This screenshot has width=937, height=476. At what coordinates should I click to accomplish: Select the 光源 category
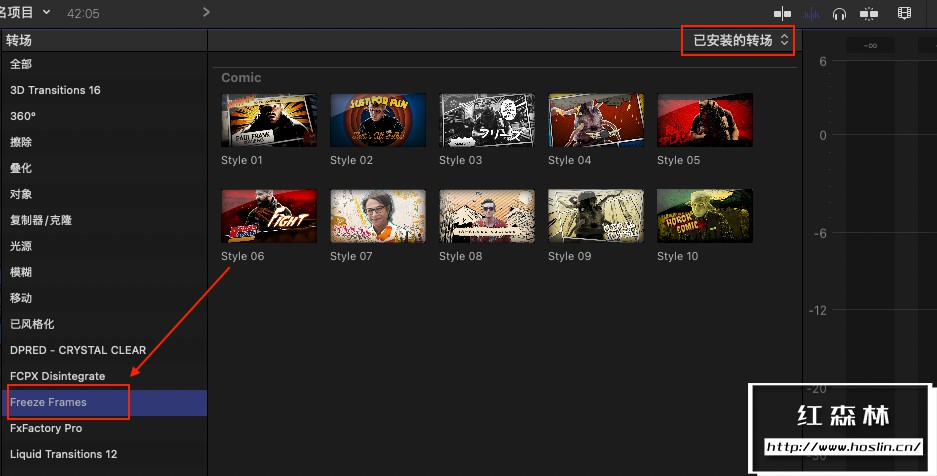tap(104, 246)
